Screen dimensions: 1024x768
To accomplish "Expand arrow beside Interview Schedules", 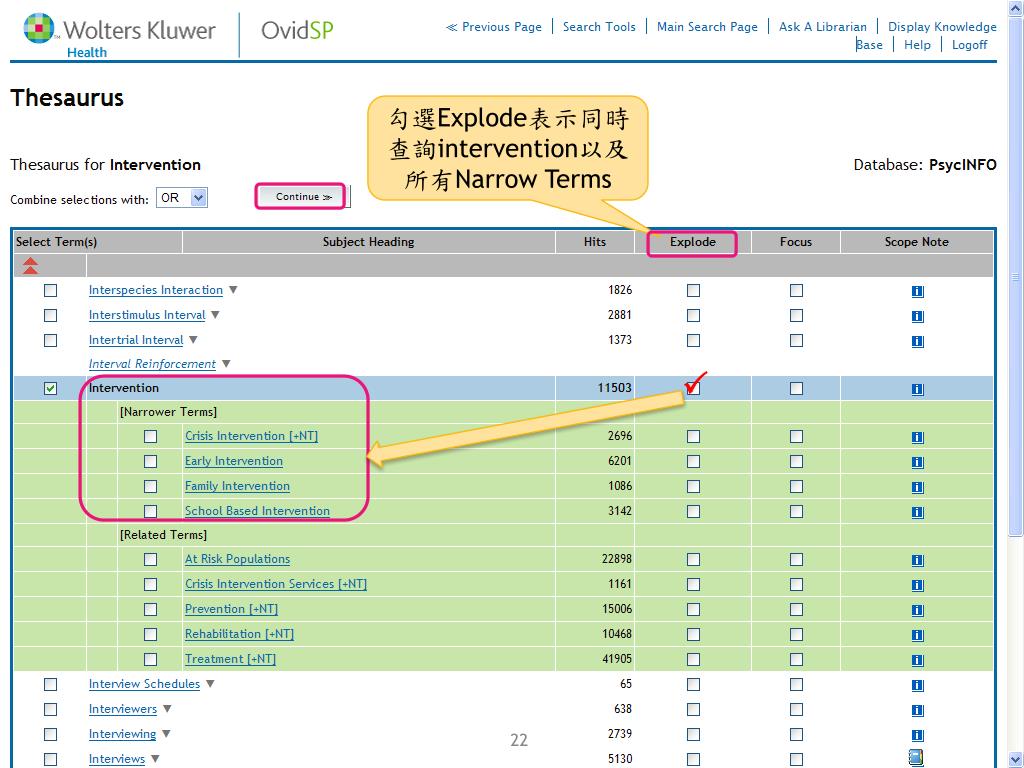I will coord(210,684).
